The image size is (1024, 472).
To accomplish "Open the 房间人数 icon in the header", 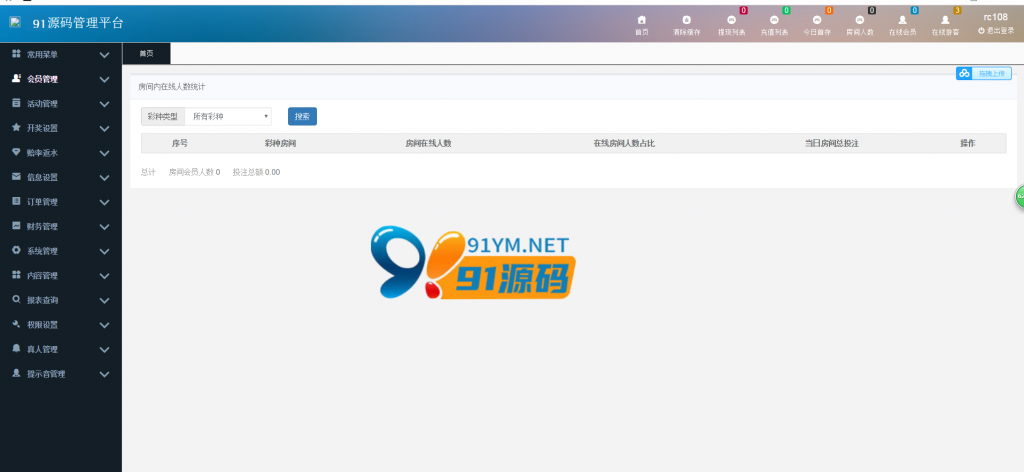I will pyautogui.click(x=859, y=20).
